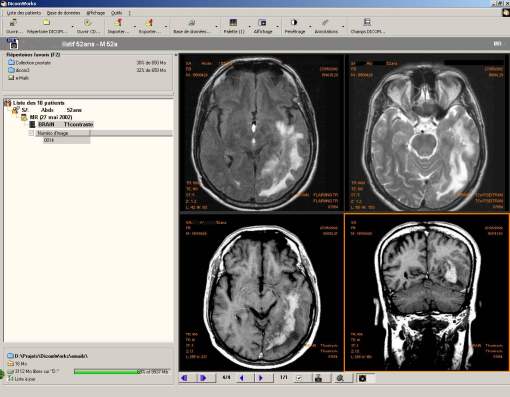This screenshot has width=510, height=397.
Task: Open the Champs DICOM toolbar icon
Action: 367,23
